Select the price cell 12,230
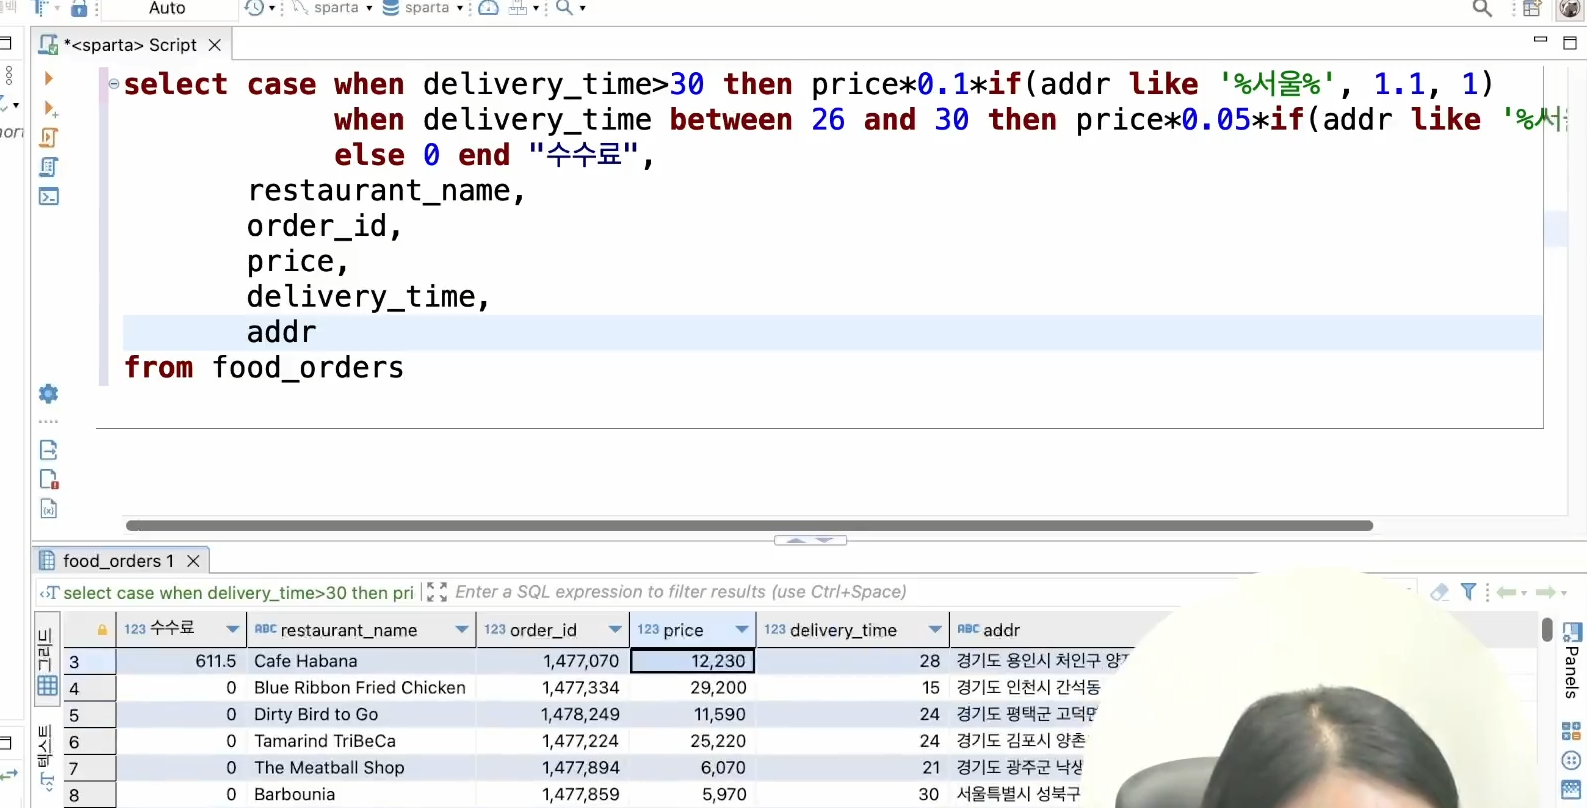Image resolution: width=1587 pixels, height=808 pixels. coord(692,661)
